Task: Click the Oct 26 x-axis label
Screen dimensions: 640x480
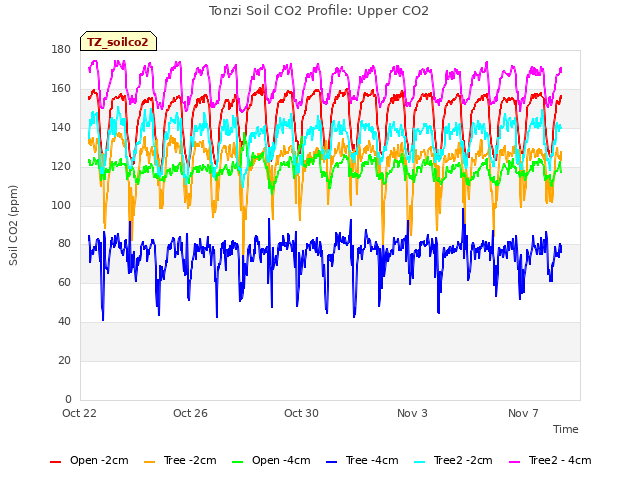Action: (190, 413)
